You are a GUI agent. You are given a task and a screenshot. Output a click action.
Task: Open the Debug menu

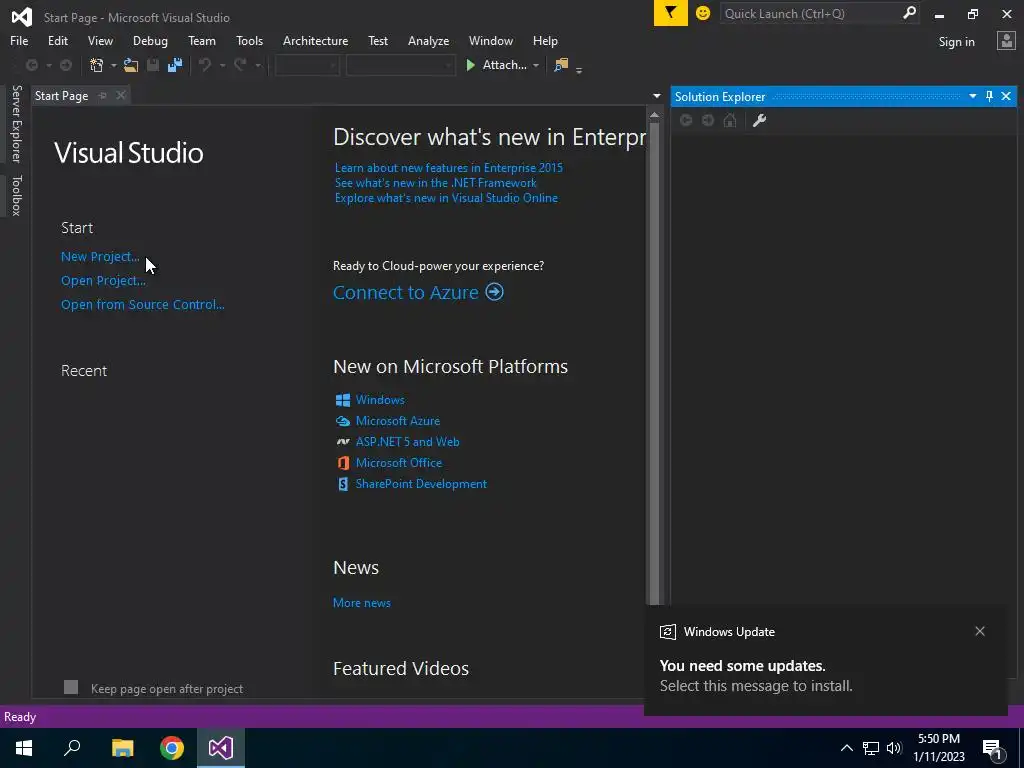(x=150, y=40)
